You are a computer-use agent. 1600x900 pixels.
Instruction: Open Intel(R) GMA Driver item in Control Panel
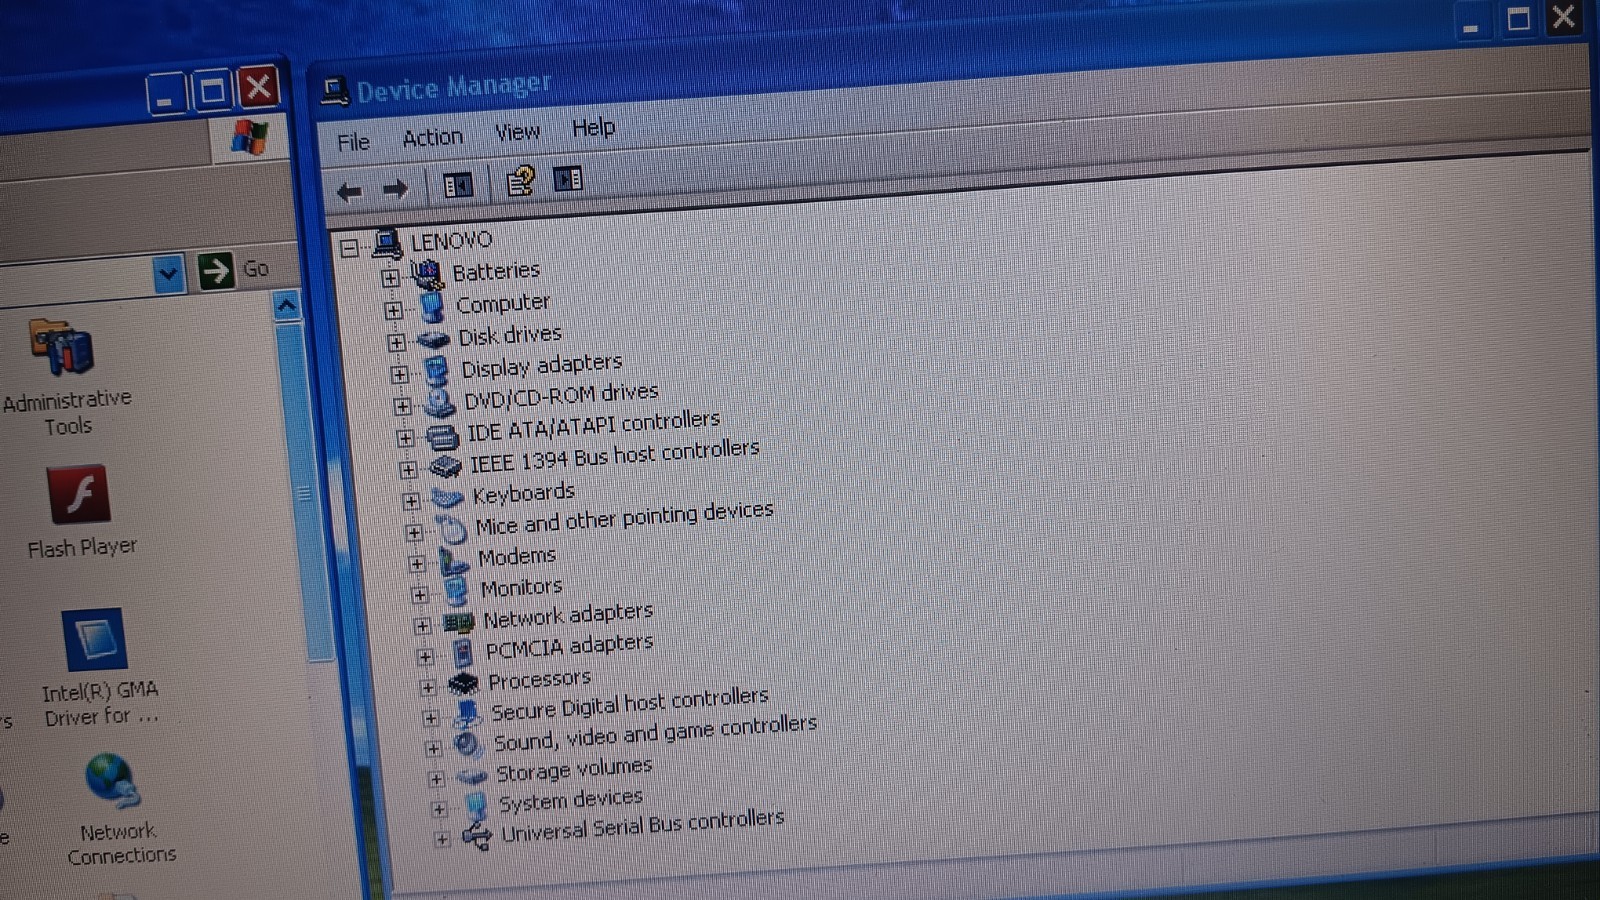point(99,668)
